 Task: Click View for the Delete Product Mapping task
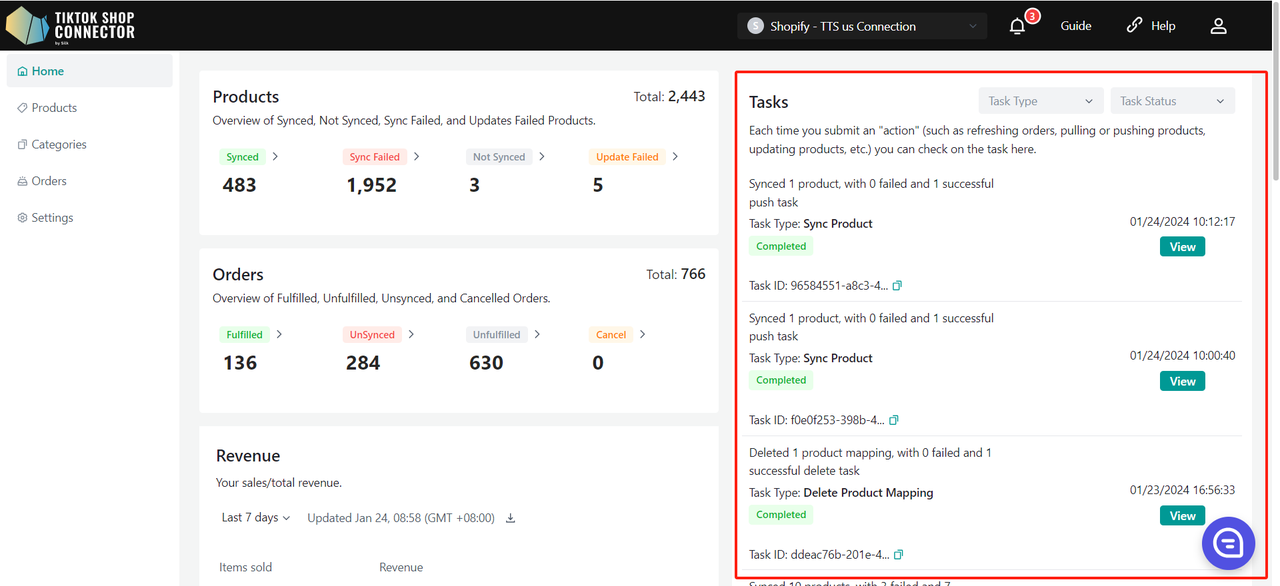click(1182, 516)
